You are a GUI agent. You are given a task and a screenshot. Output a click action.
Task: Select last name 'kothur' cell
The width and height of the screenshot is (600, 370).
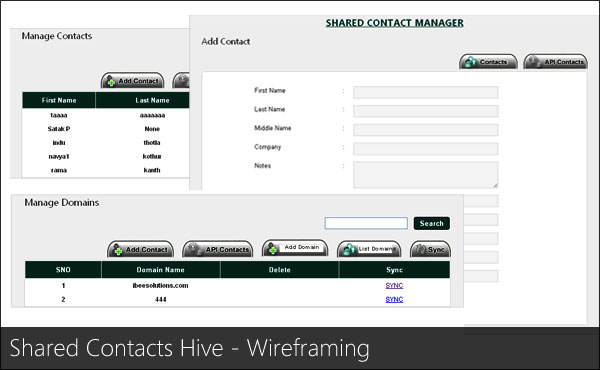[x=152, y=156]
